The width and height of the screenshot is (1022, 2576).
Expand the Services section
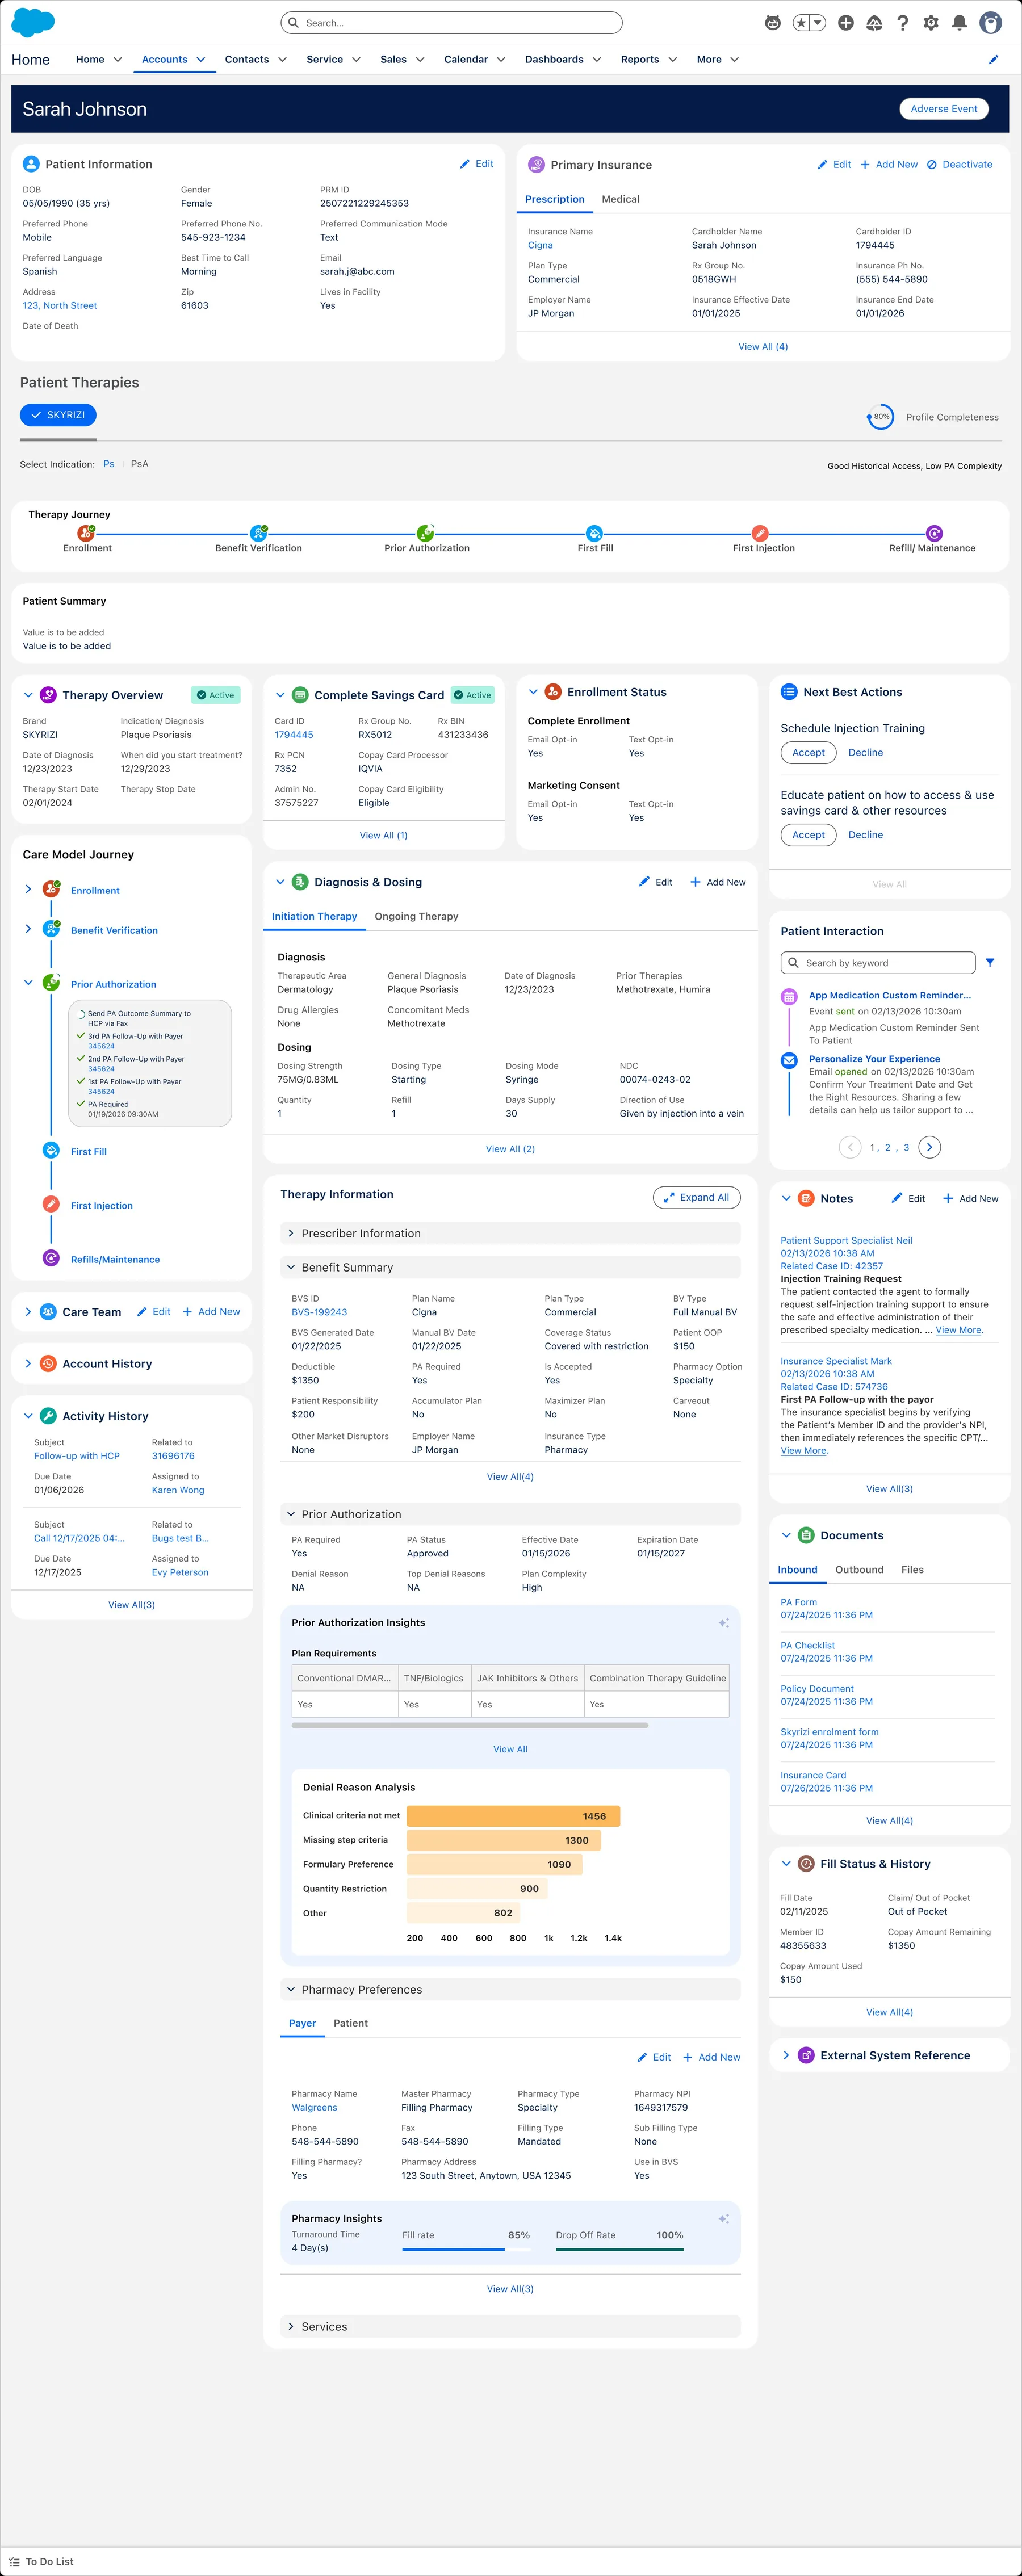pos(291,2327)
